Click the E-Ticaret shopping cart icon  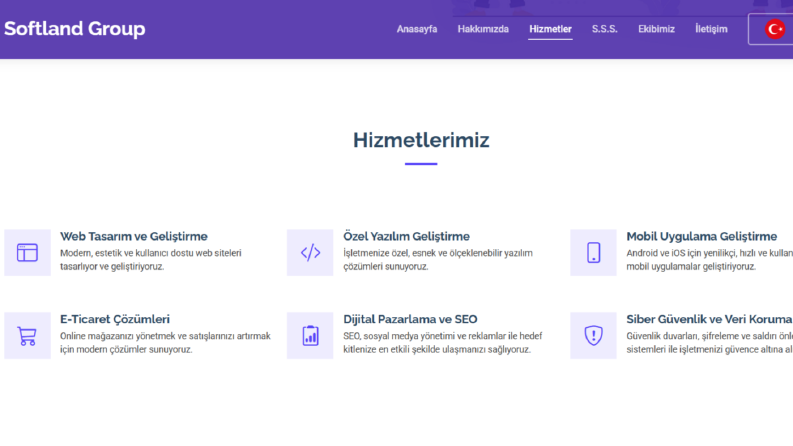(27, 335)
